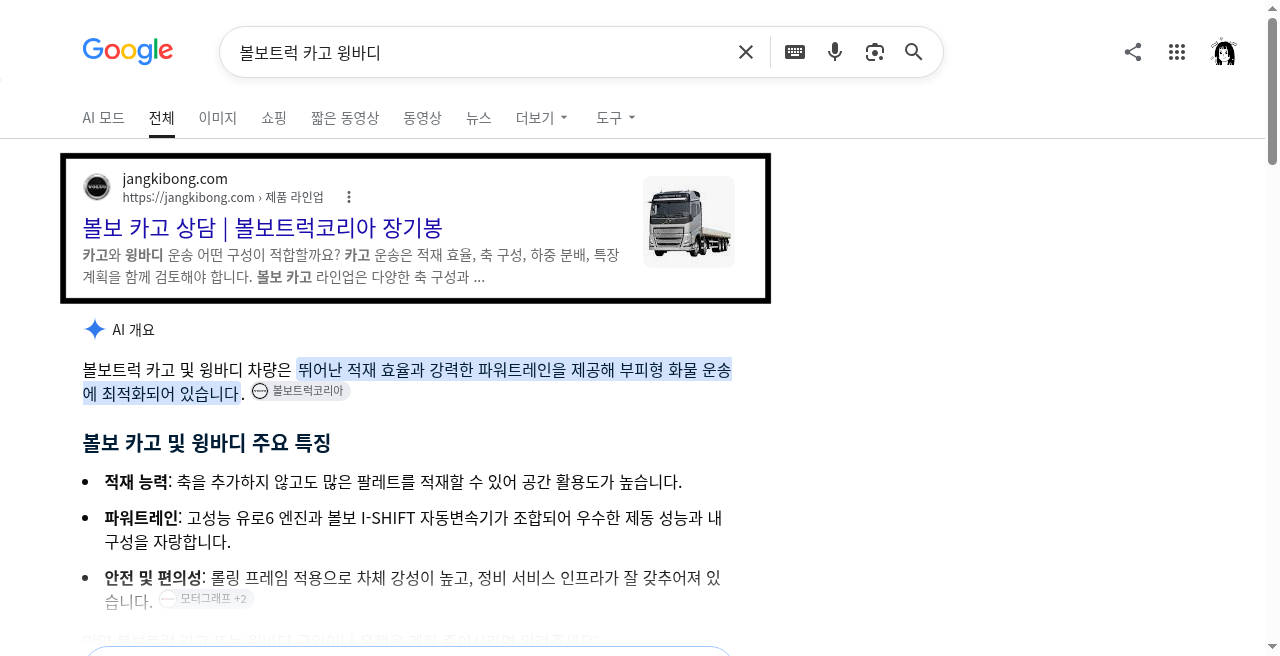Image resolution: width=1280 pixels, height=656 pixels.
Task: Switch to the 동영상 tab
Action: click(x=423, y=118)
